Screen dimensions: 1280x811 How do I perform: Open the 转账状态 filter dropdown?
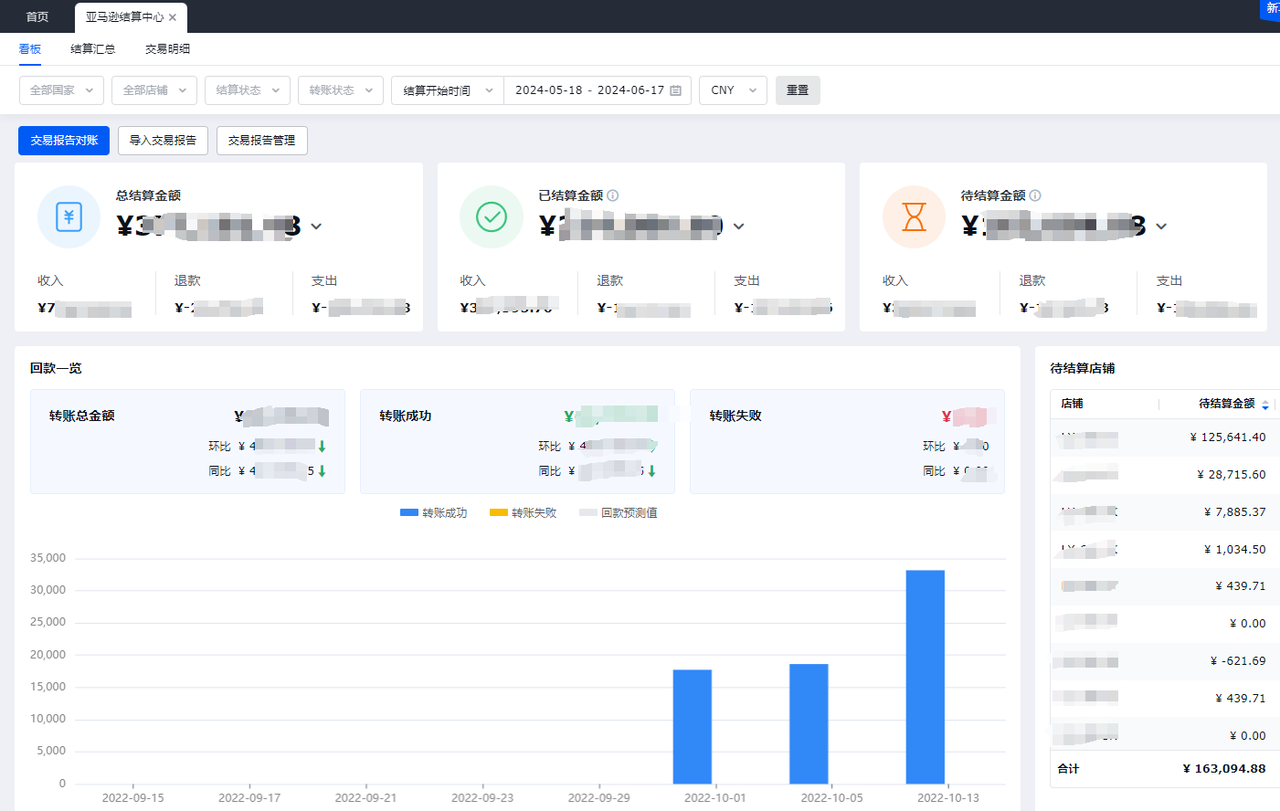[340, 90]
